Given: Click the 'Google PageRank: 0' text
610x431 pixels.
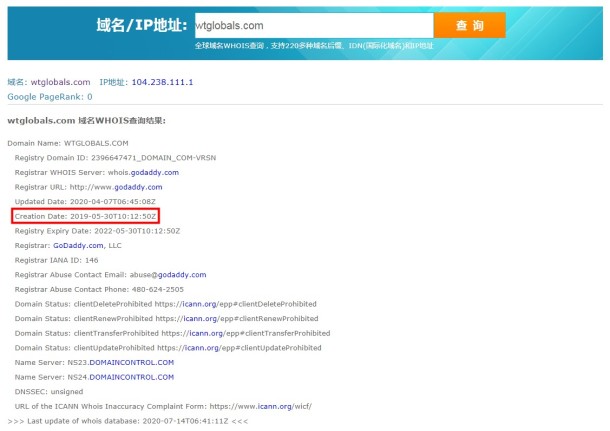Looking at the screenshot, I should (x=50, y=97).
